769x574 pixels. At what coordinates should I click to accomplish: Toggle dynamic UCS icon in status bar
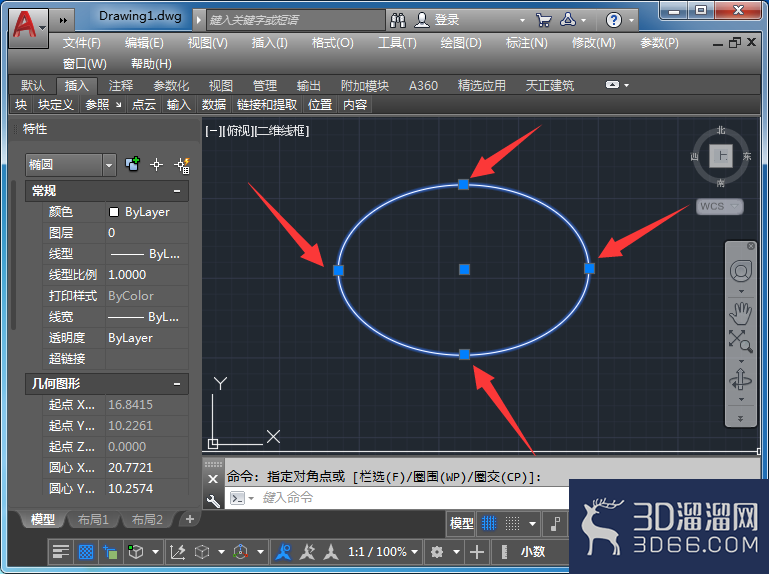(177, 552)
